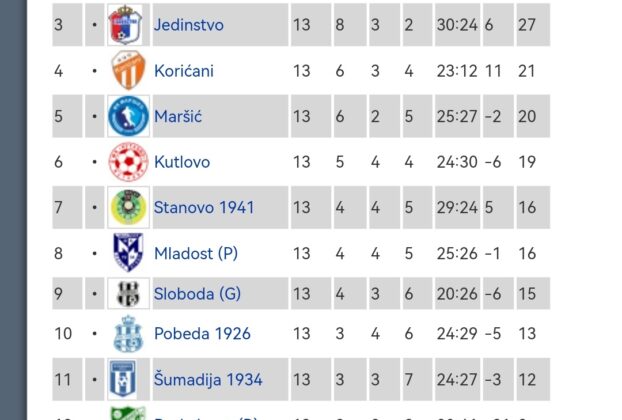Go to Stanovo 1941 team page
The width and height of the screenshot is (622, 420).
pyautogui.click(x=203, y=208)
